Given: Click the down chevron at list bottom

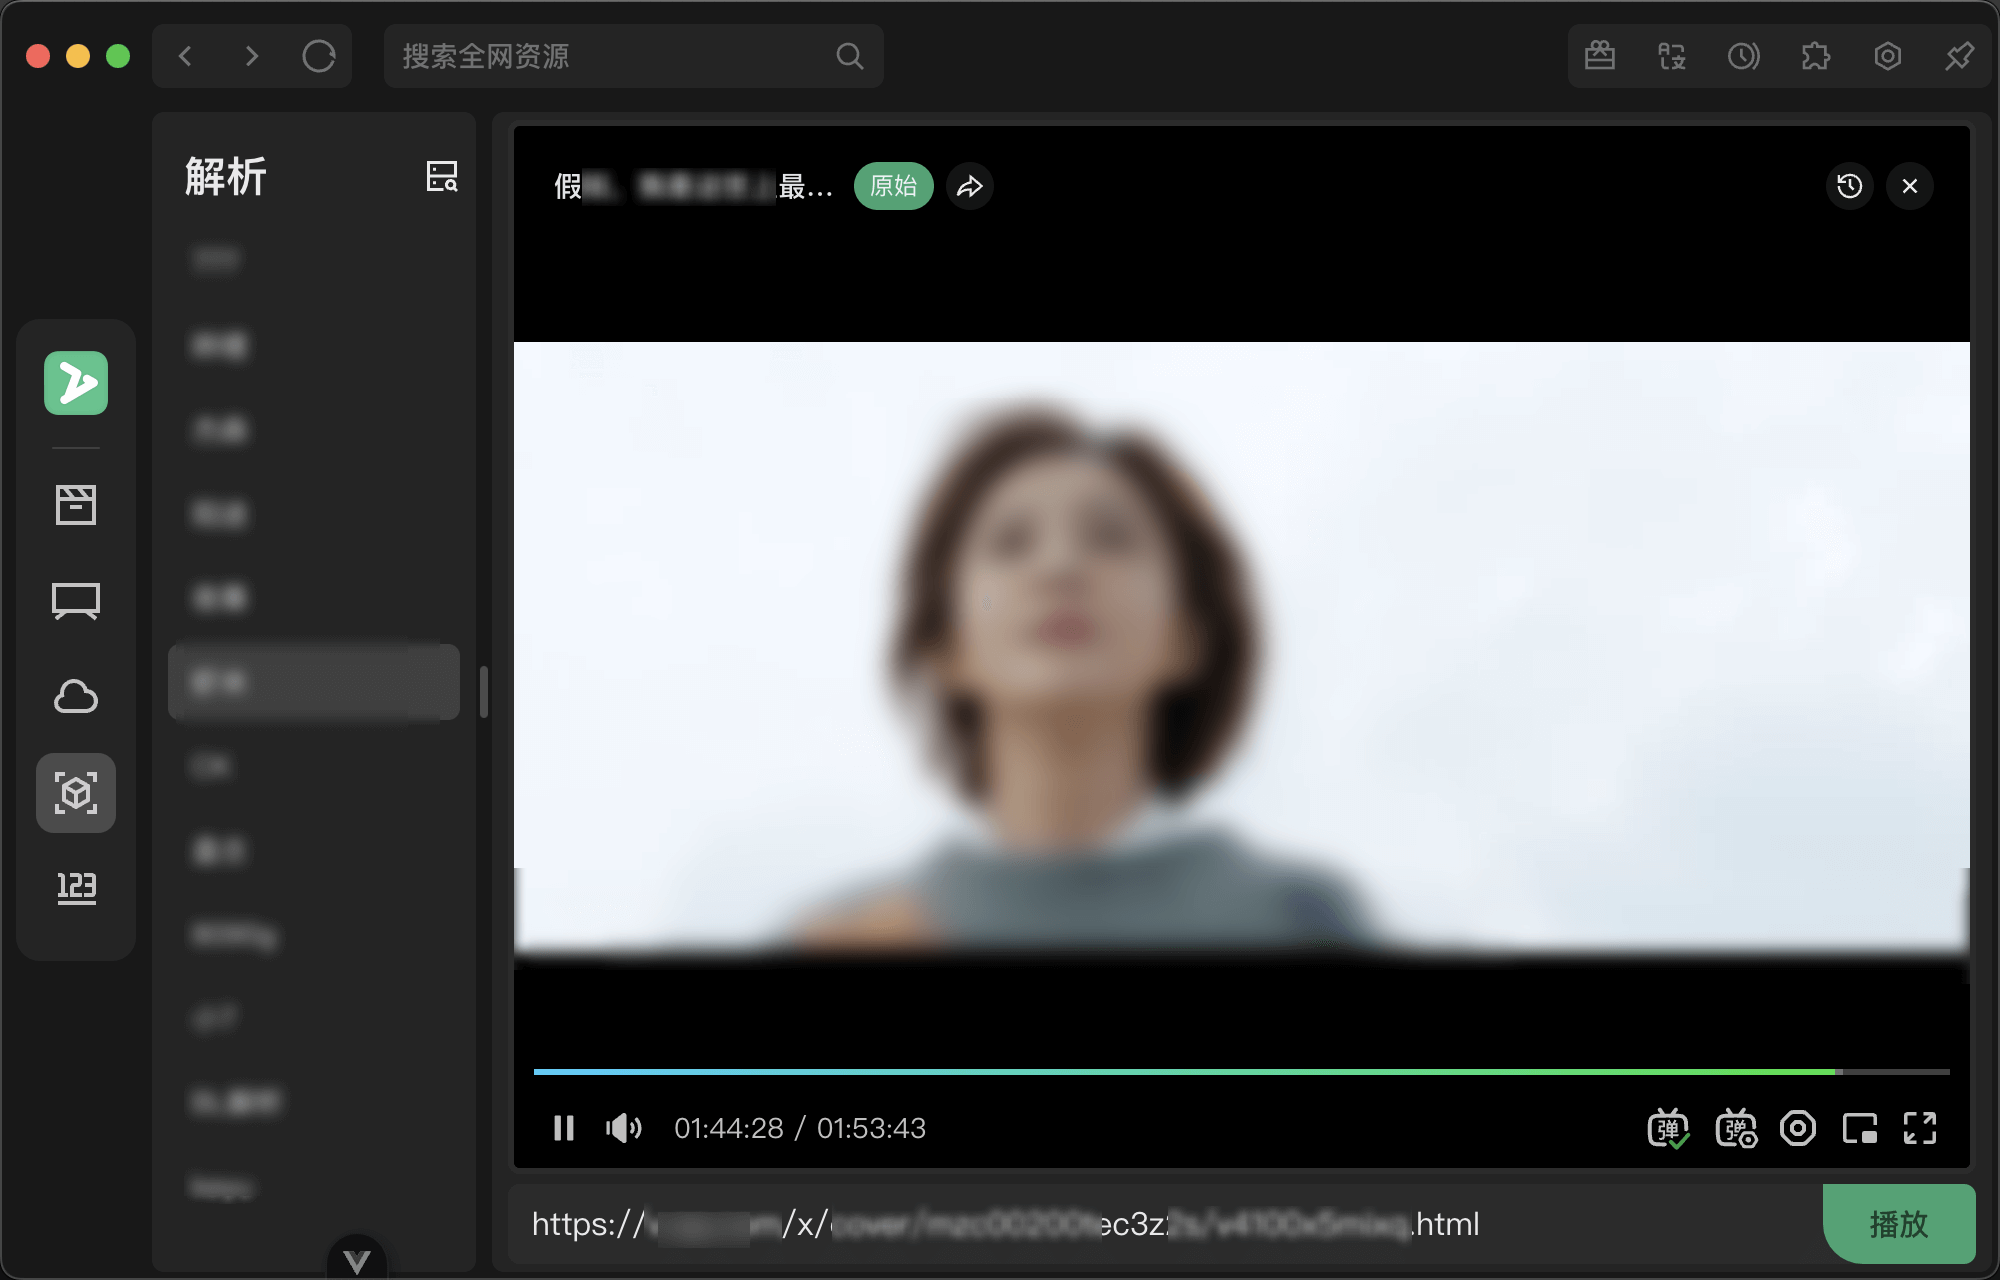Looking at the screenshot, I should pyautogui.click(x=357, y=1260).
